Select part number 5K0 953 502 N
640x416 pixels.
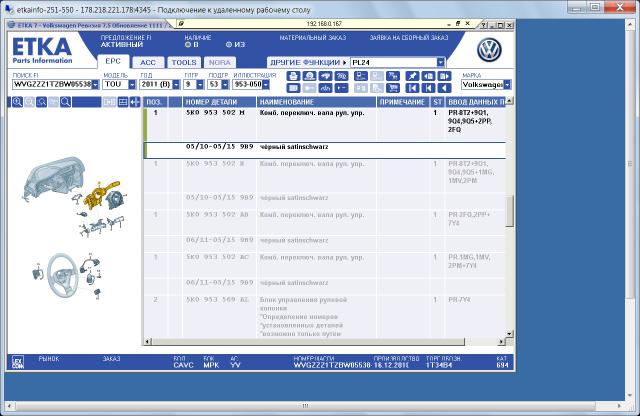click(216, 164)
